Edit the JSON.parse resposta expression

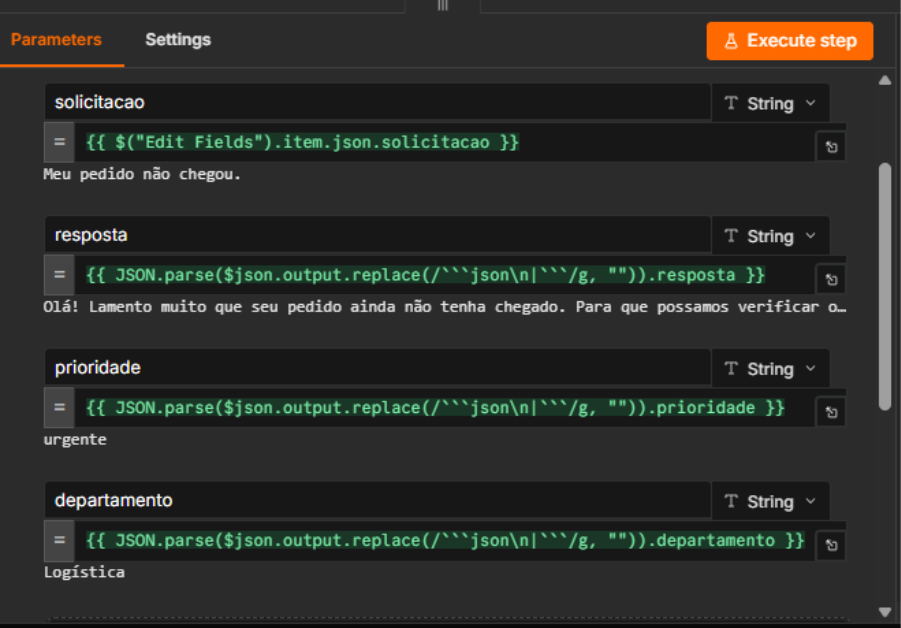tap(444, 275)
